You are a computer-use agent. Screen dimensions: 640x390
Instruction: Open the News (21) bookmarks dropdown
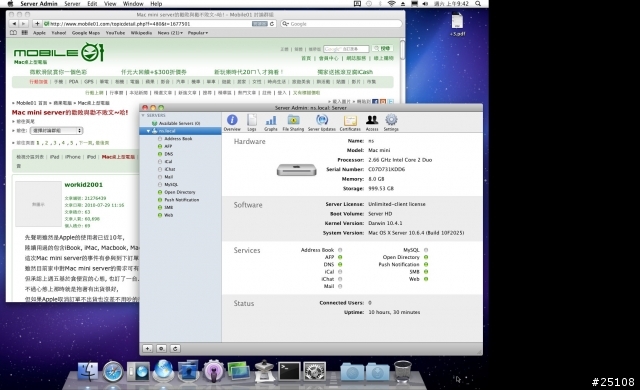tap(170, 33)
